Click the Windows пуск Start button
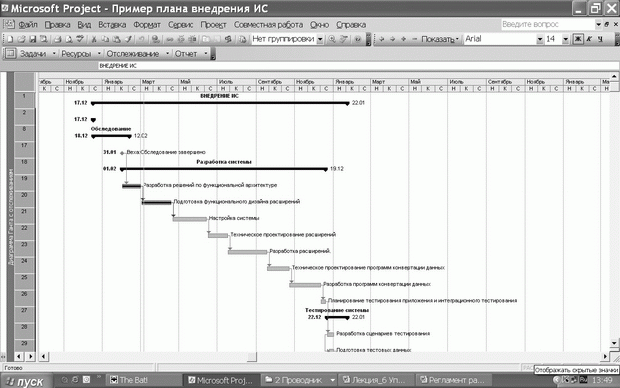620x388 pixels. [x=26, y=381]
